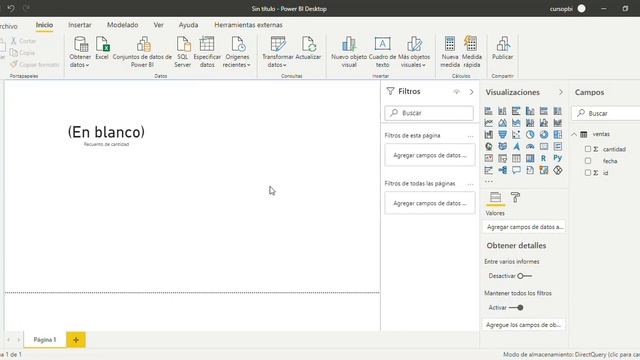The height and width of the screenshot is (360, 640).
Task: Open Filtros de todas las páginas options
Action: [470, 184]
